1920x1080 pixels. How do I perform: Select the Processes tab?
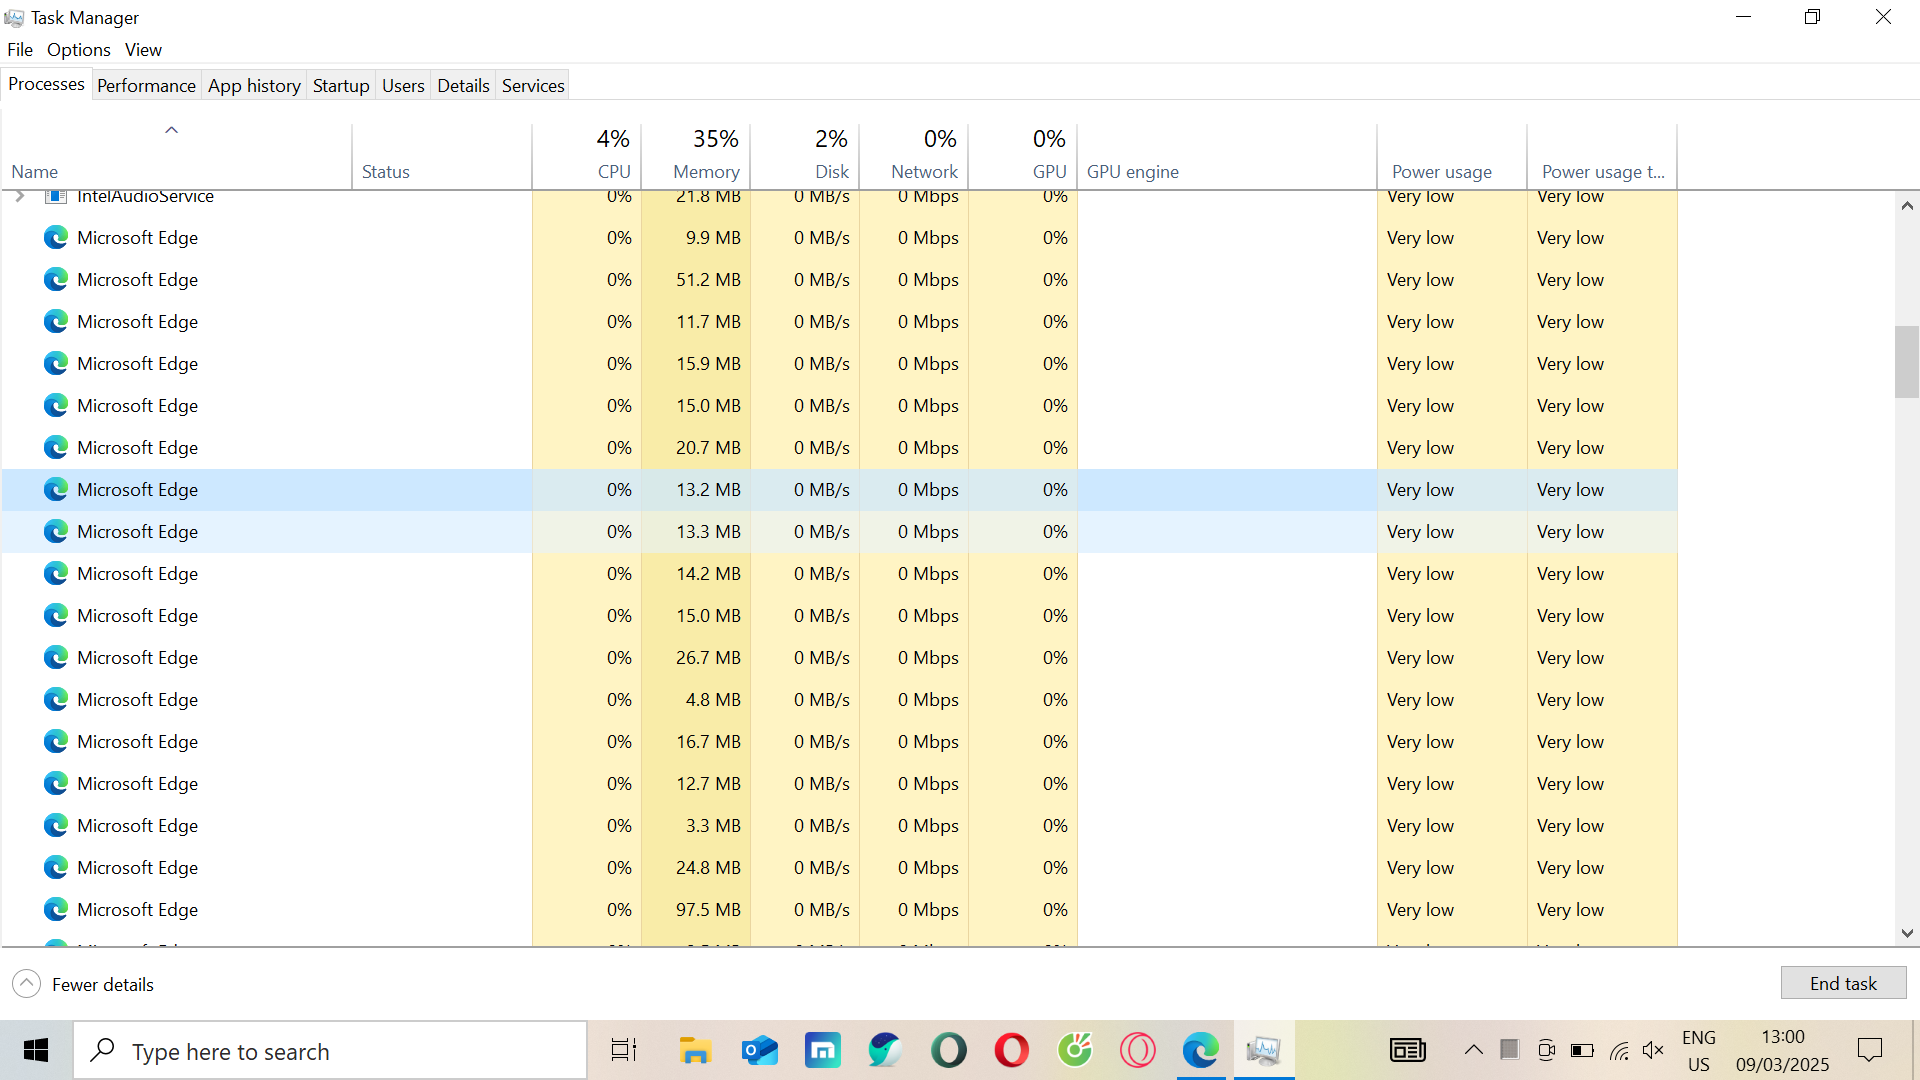[x=46, y=84]
